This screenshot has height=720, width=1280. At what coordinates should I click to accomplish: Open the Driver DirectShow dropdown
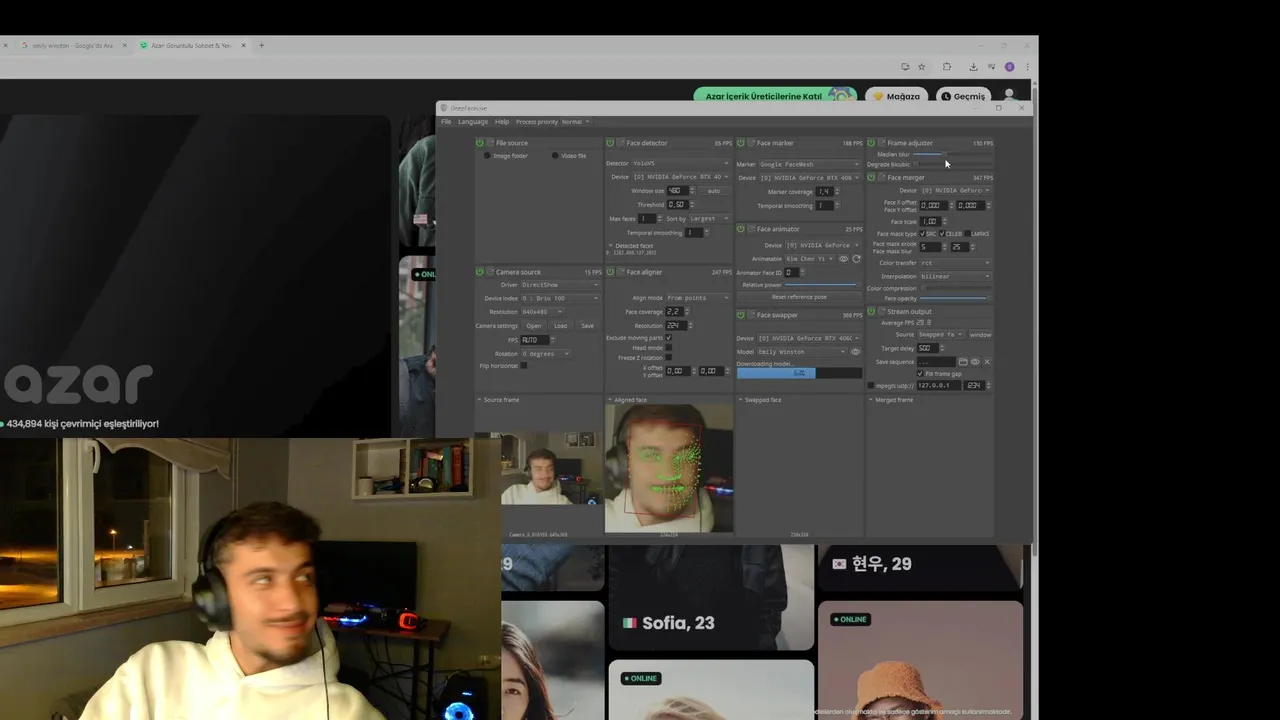[x=559, y=285]
